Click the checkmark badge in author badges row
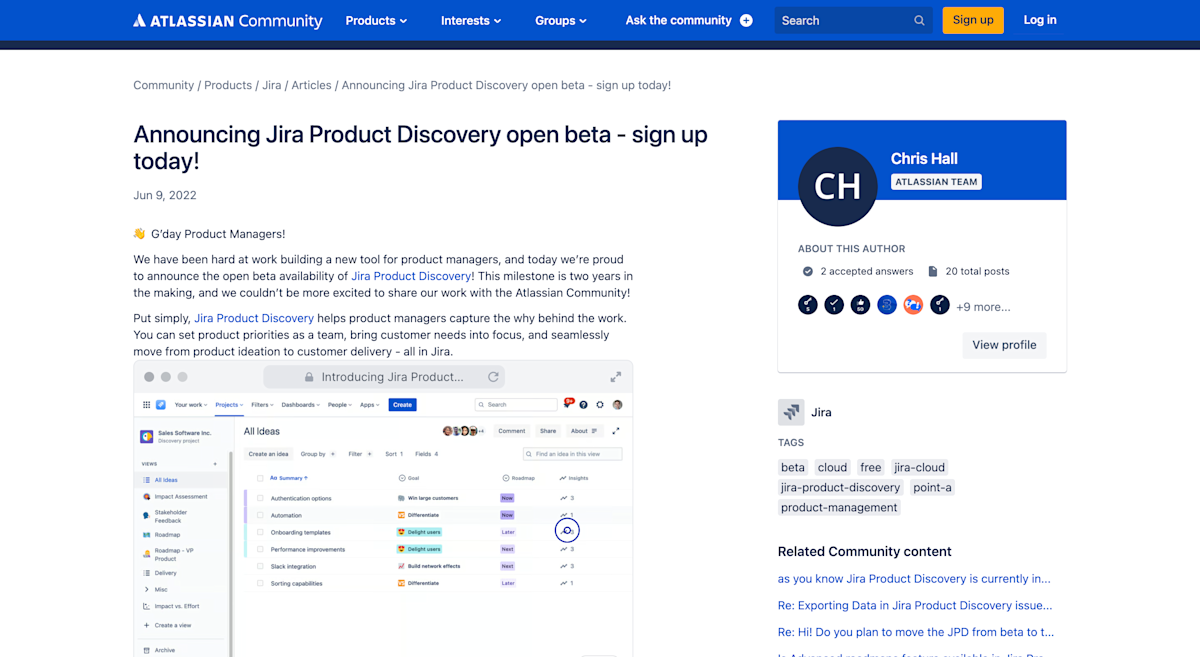Screen dimensions: 1200x657 (x=834, y=305)
